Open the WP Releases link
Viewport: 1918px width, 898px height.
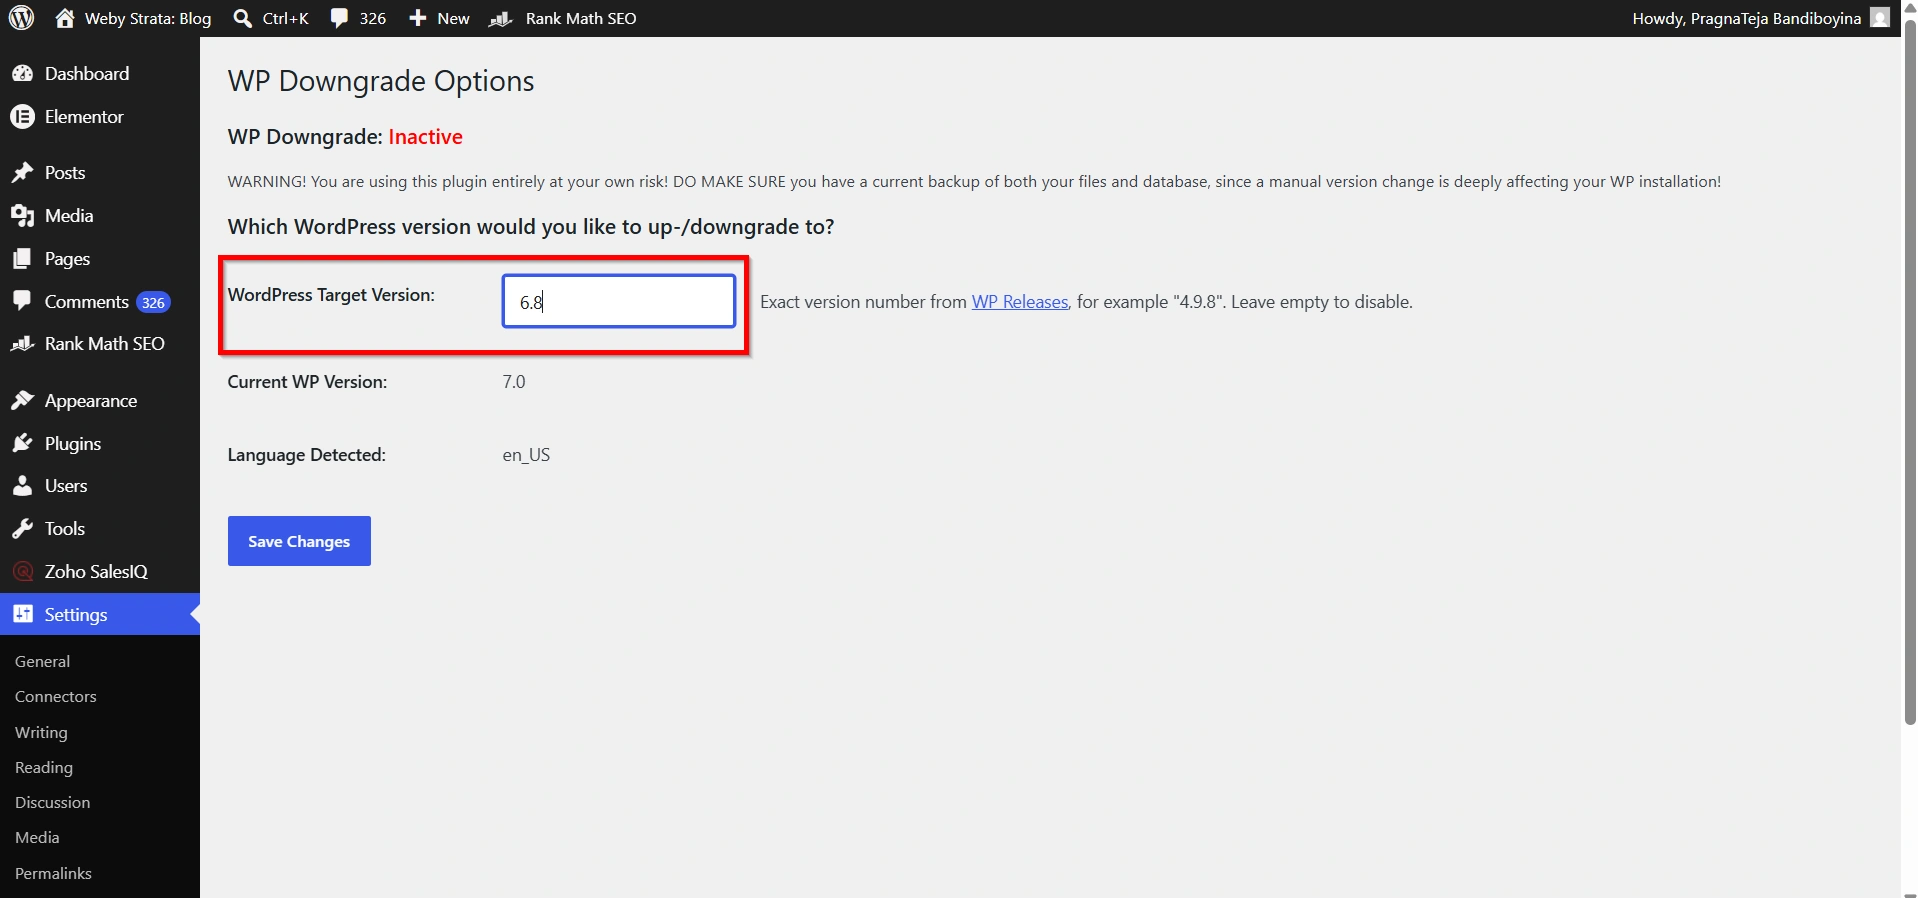coord(1020,302)
